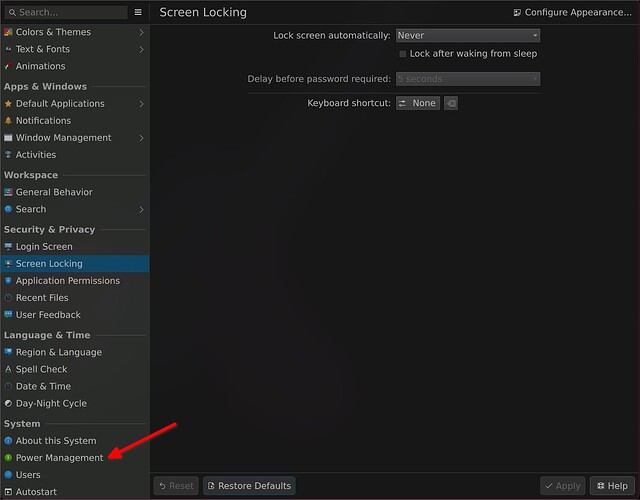Click the Window Management icon
Screen dimensions: 640x500
8,138
